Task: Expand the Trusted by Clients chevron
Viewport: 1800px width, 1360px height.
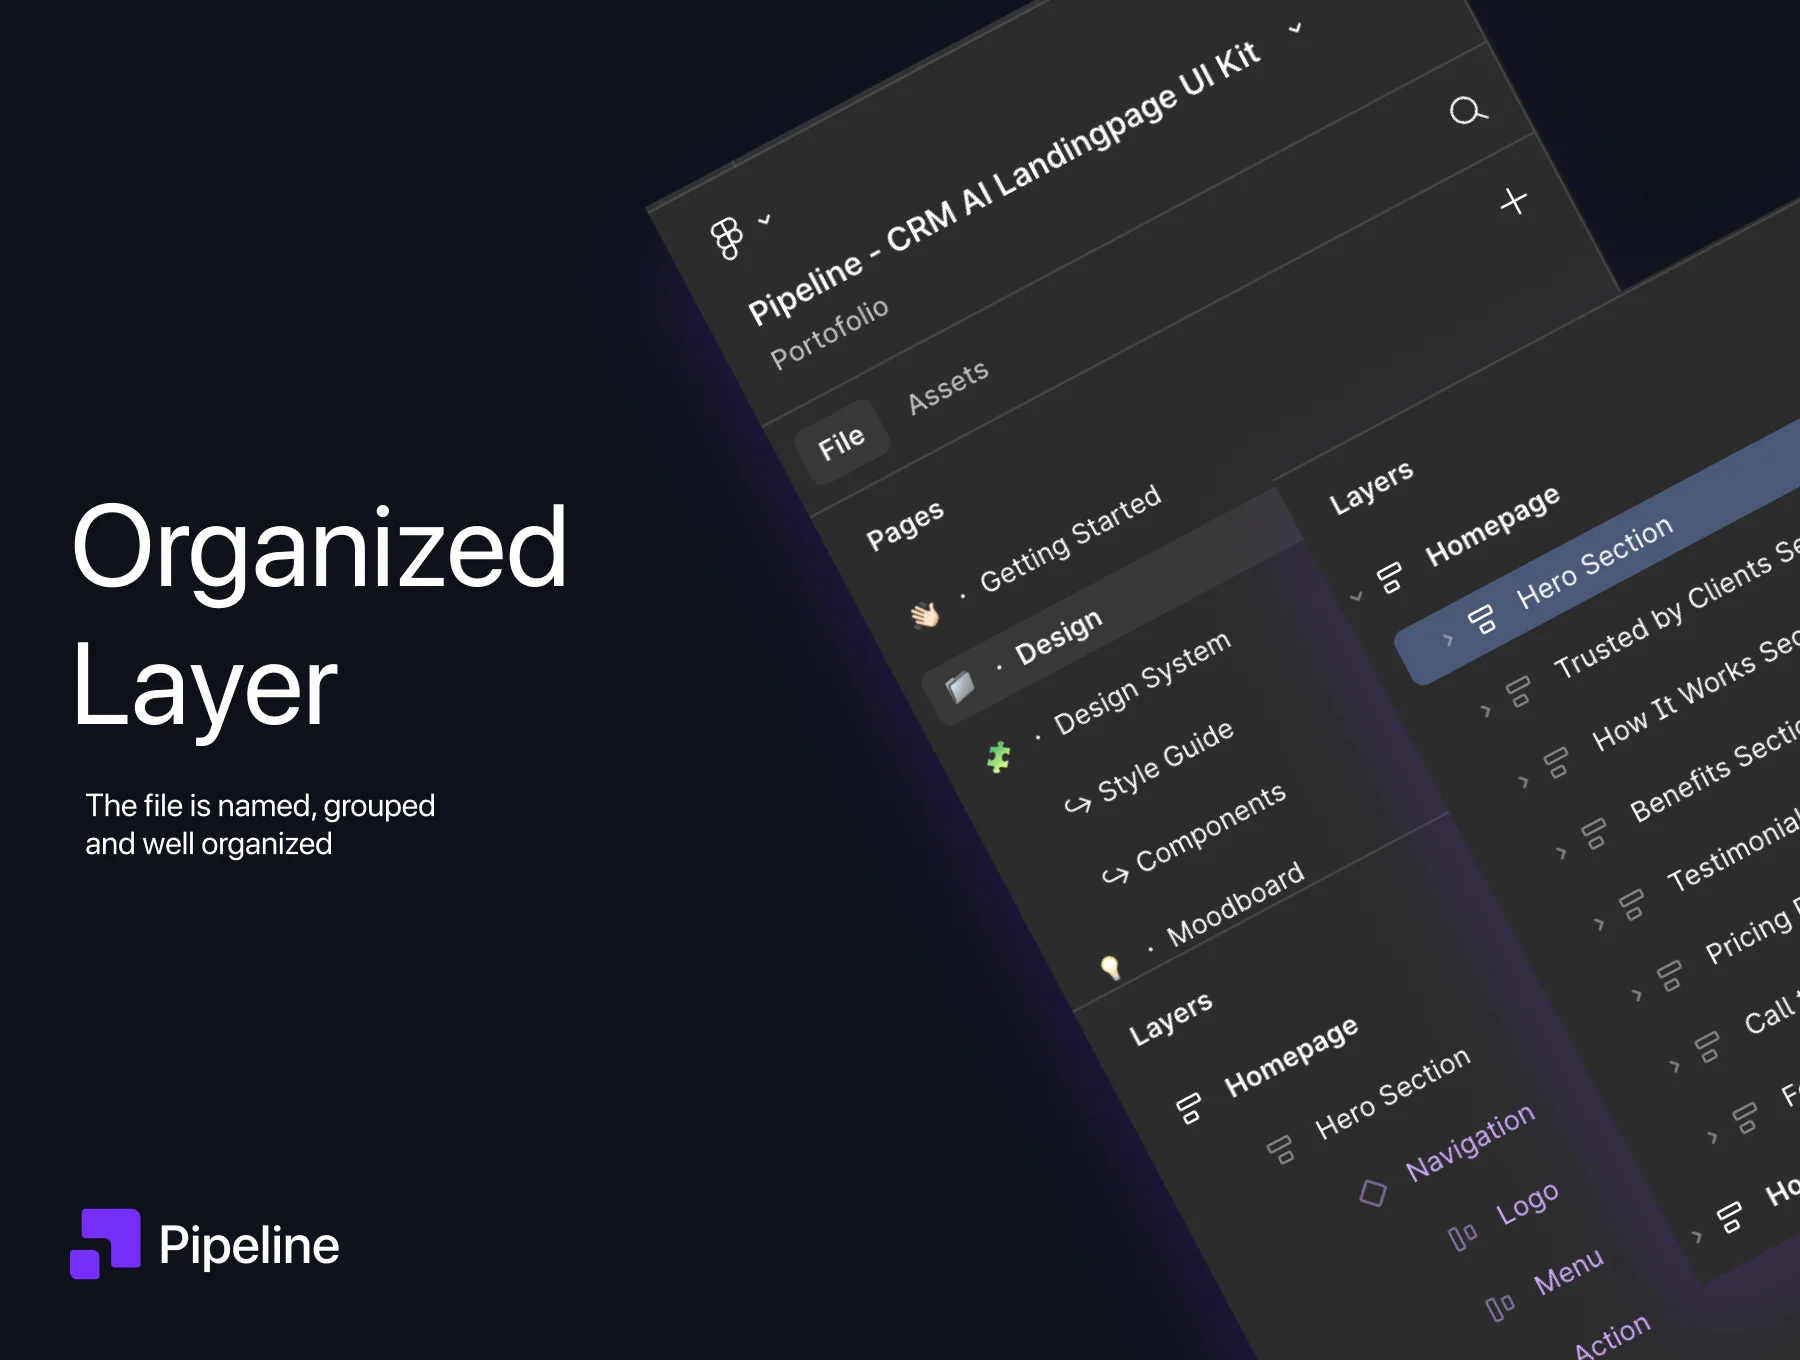Action: point(1485,711)
